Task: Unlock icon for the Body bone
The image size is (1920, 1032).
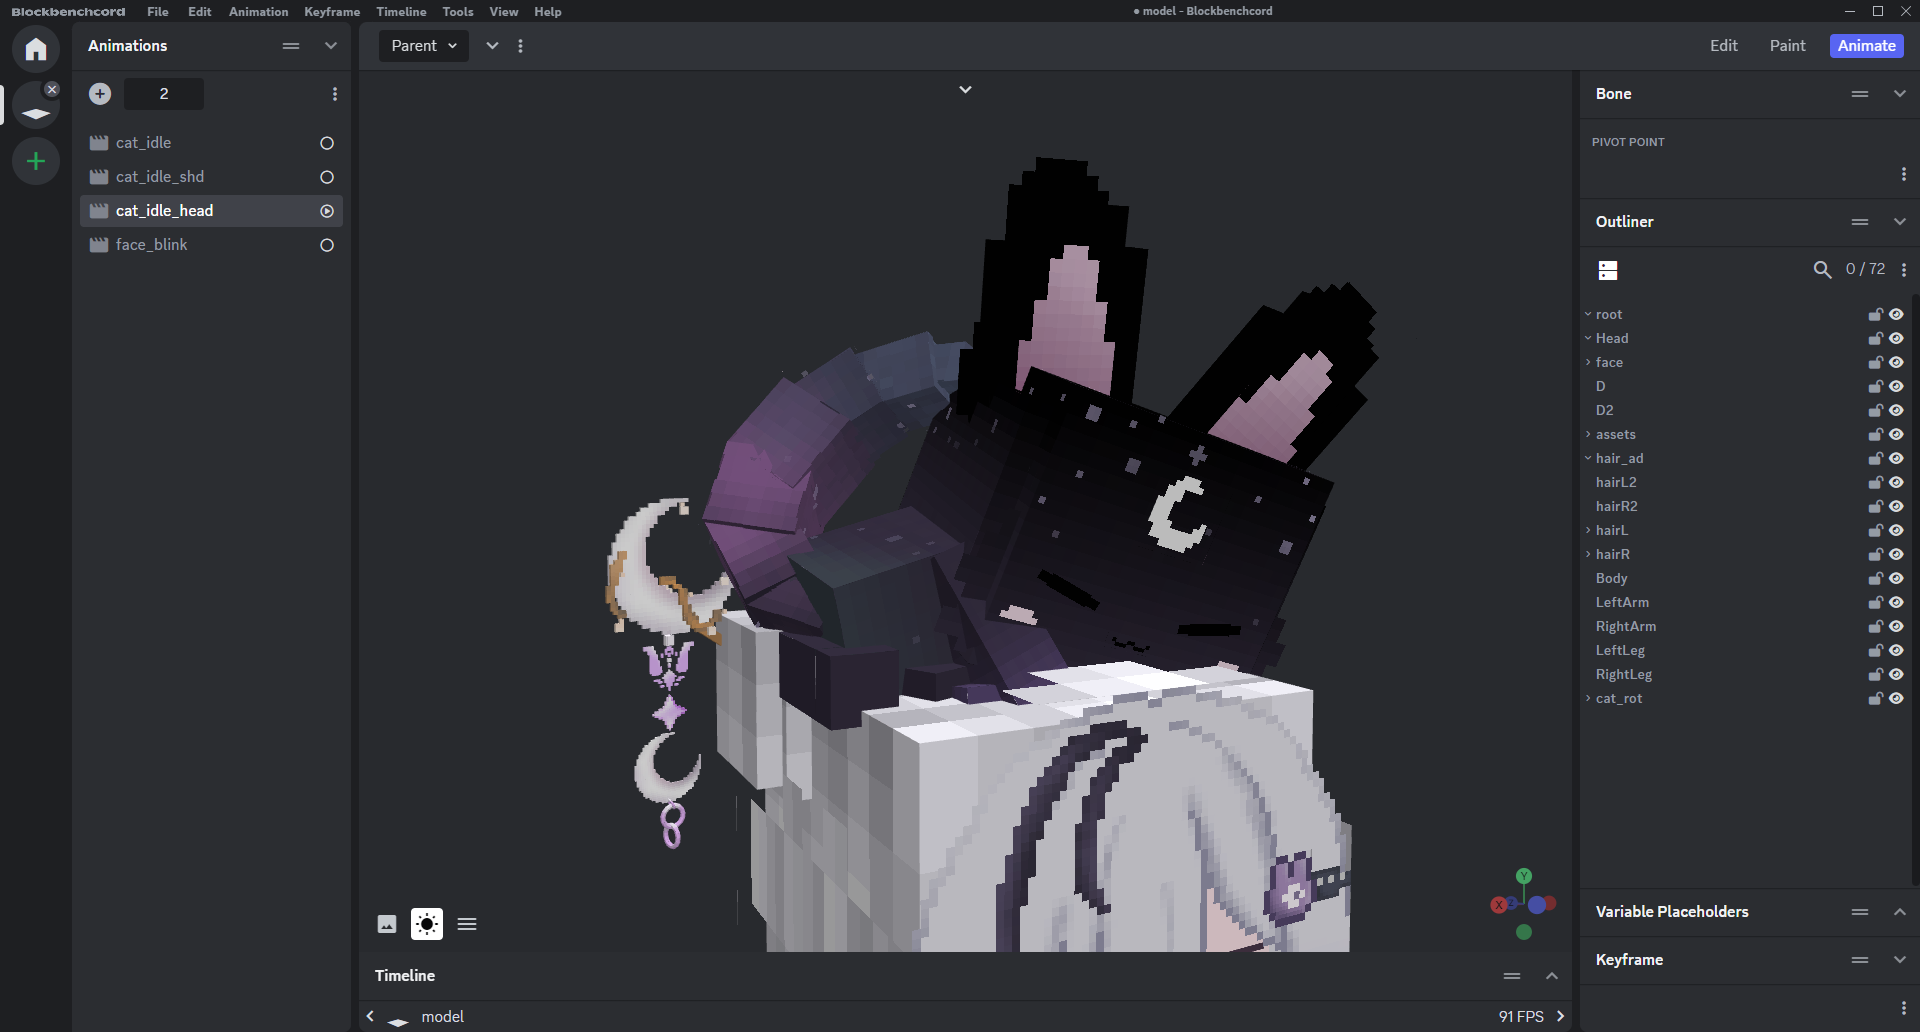Action: [1875, 579]
